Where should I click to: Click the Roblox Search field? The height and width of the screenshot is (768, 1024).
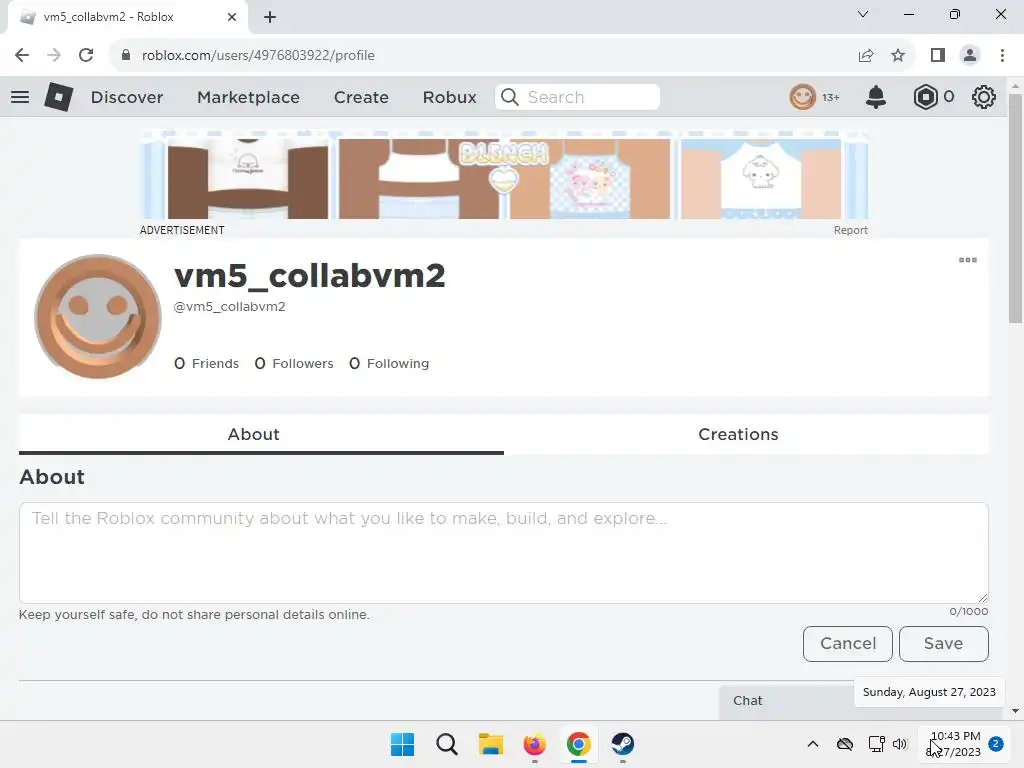pos(577,97)
